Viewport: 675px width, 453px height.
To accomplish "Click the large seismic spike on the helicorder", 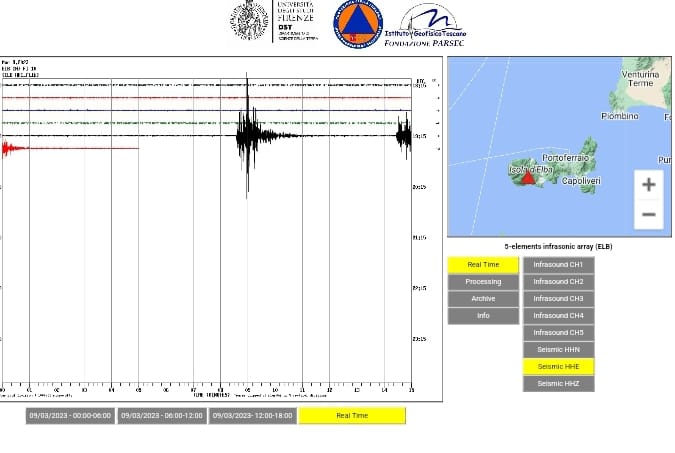I will click(247, 135).
